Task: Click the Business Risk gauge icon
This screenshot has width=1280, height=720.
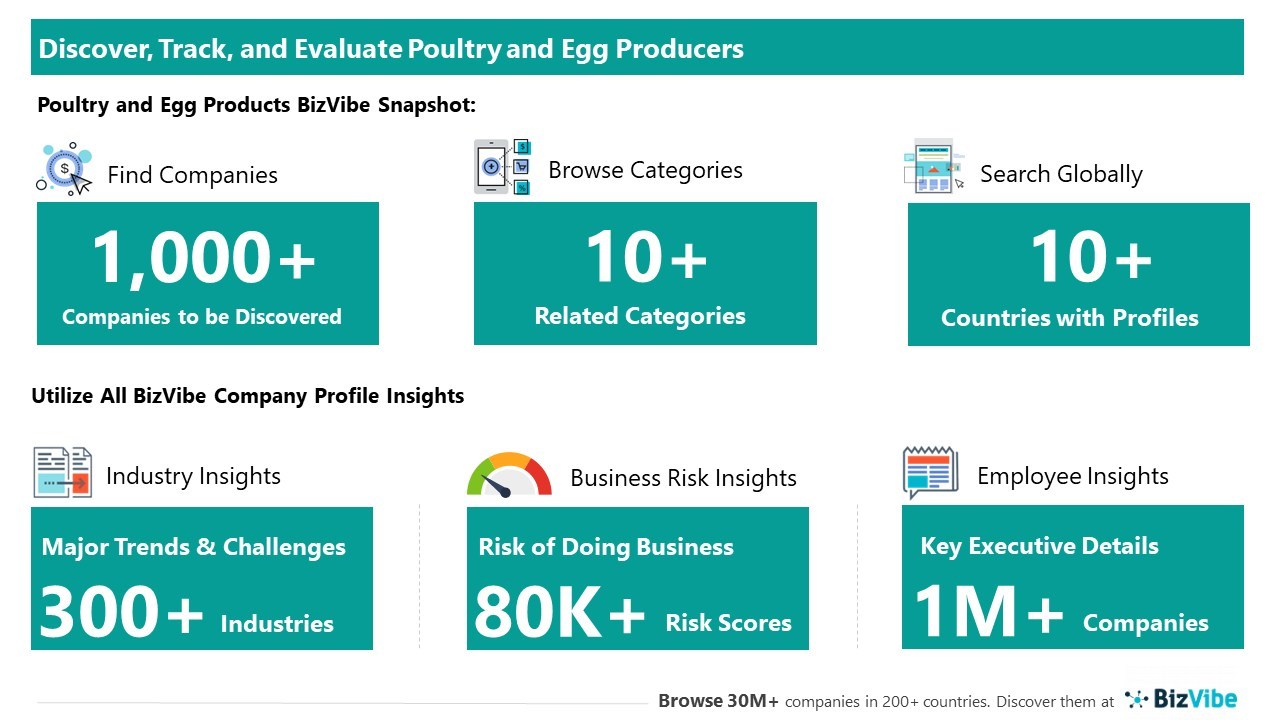Action: coord(508,475)
